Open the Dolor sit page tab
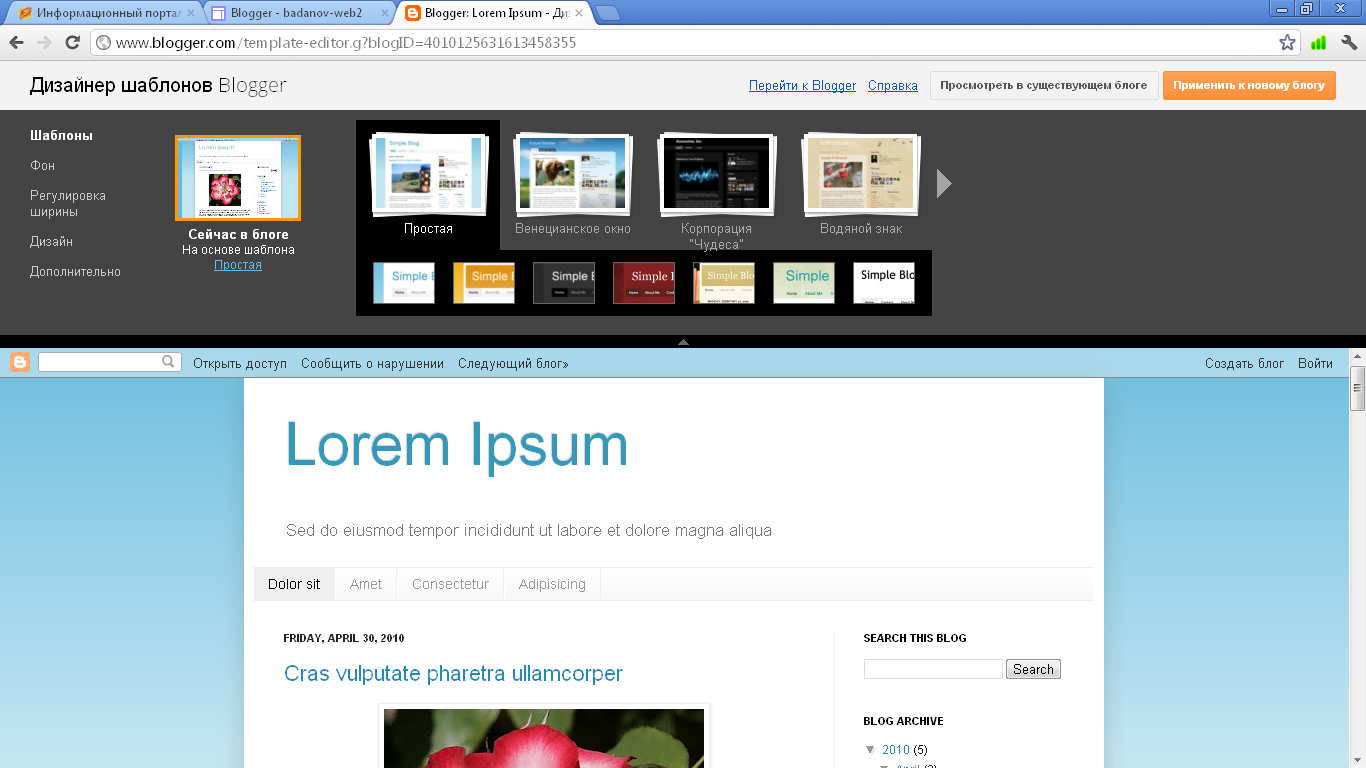Screen dimensions: 1366x768 (x=294, y=584)
